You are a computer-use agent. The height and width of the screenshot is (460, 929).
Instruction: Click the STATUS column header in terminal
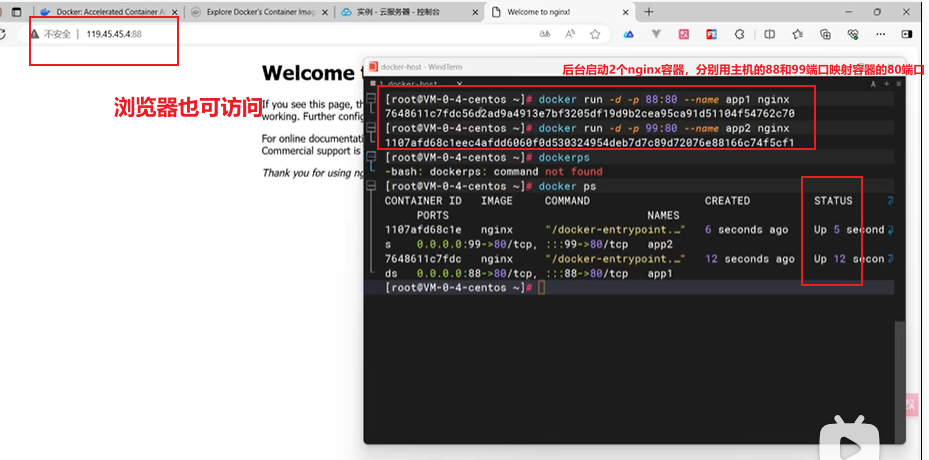pyautogui.click(x=833, y=200)
